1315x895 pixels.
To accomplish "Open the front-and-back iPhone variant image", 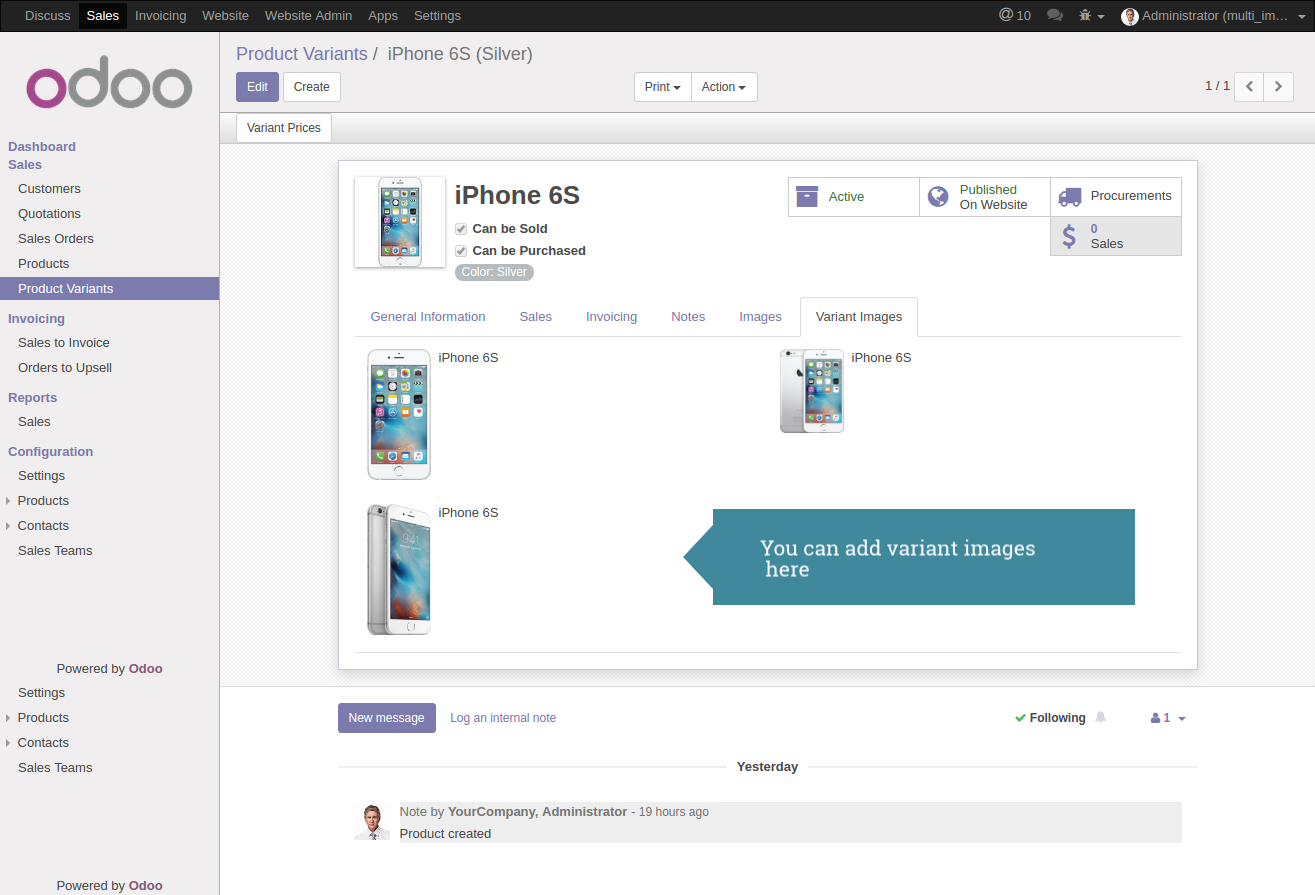I will point(812,391).
